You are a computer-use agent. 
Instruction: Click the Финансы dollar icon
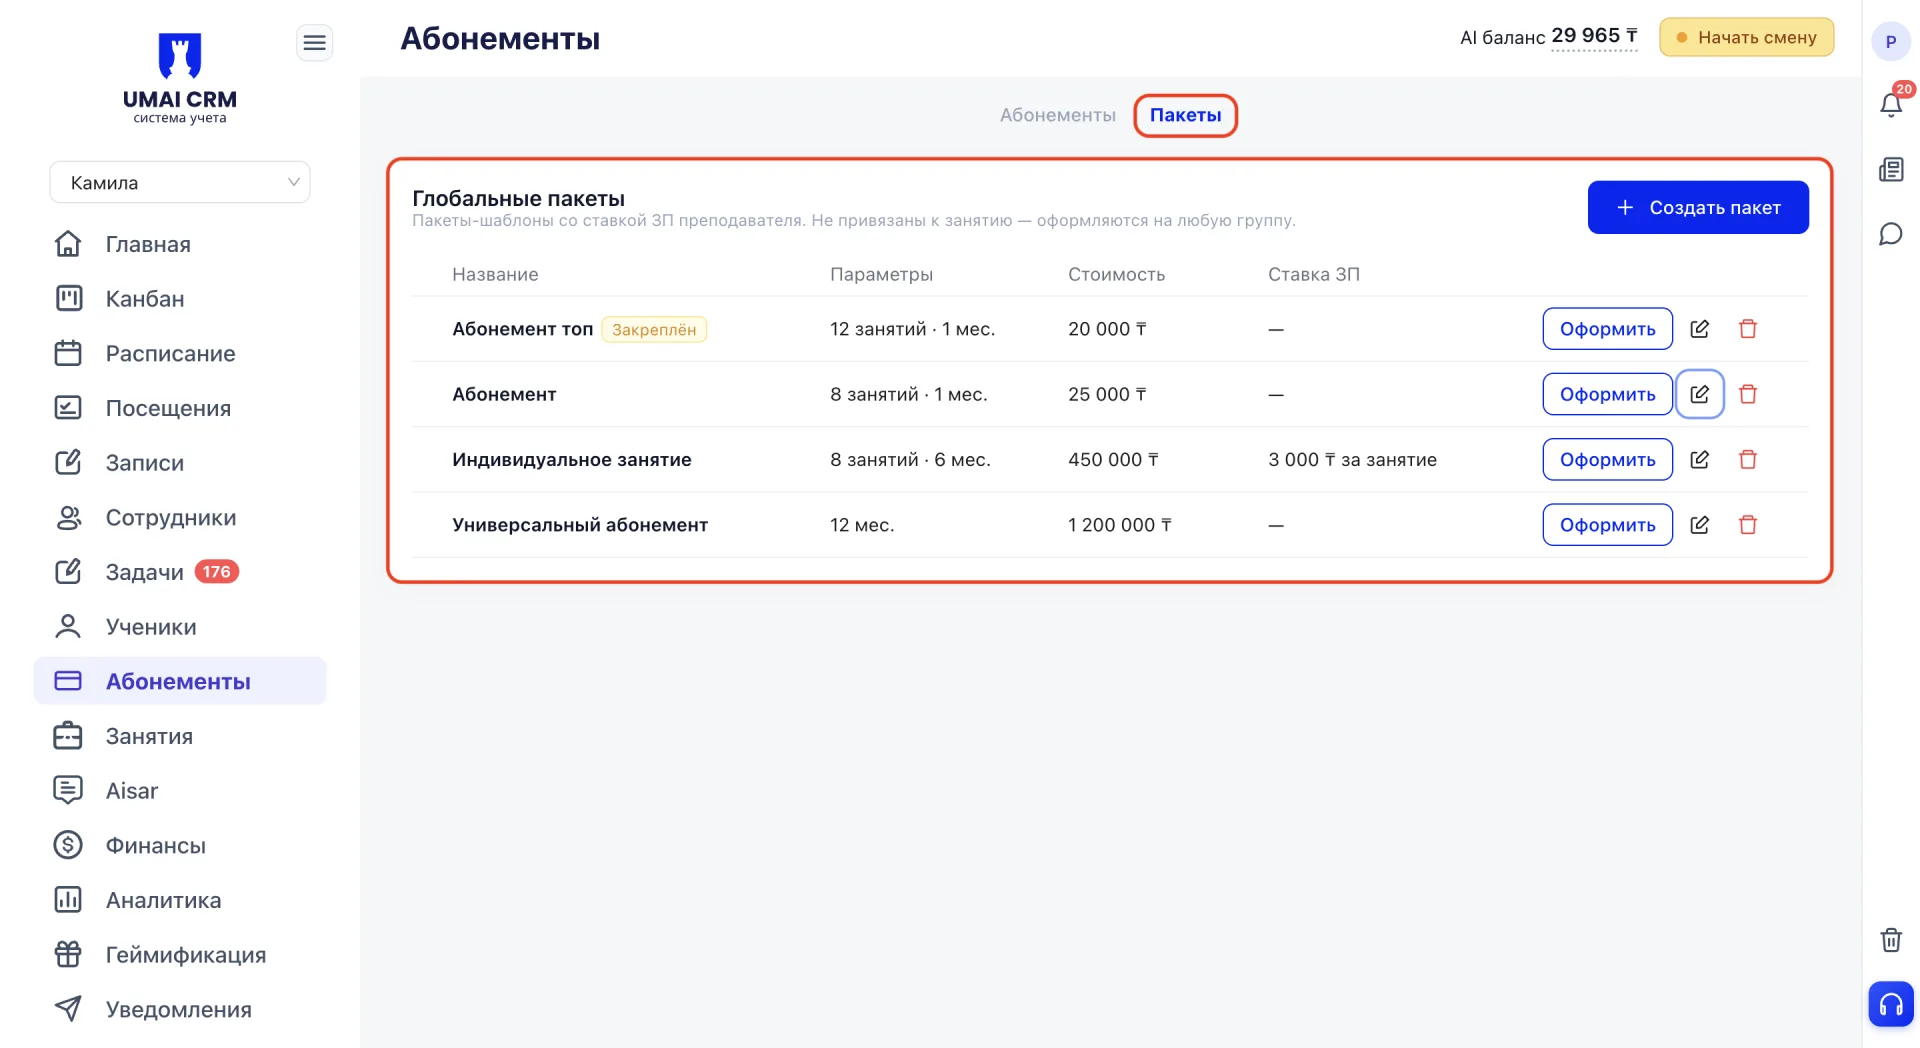point(68,845)
